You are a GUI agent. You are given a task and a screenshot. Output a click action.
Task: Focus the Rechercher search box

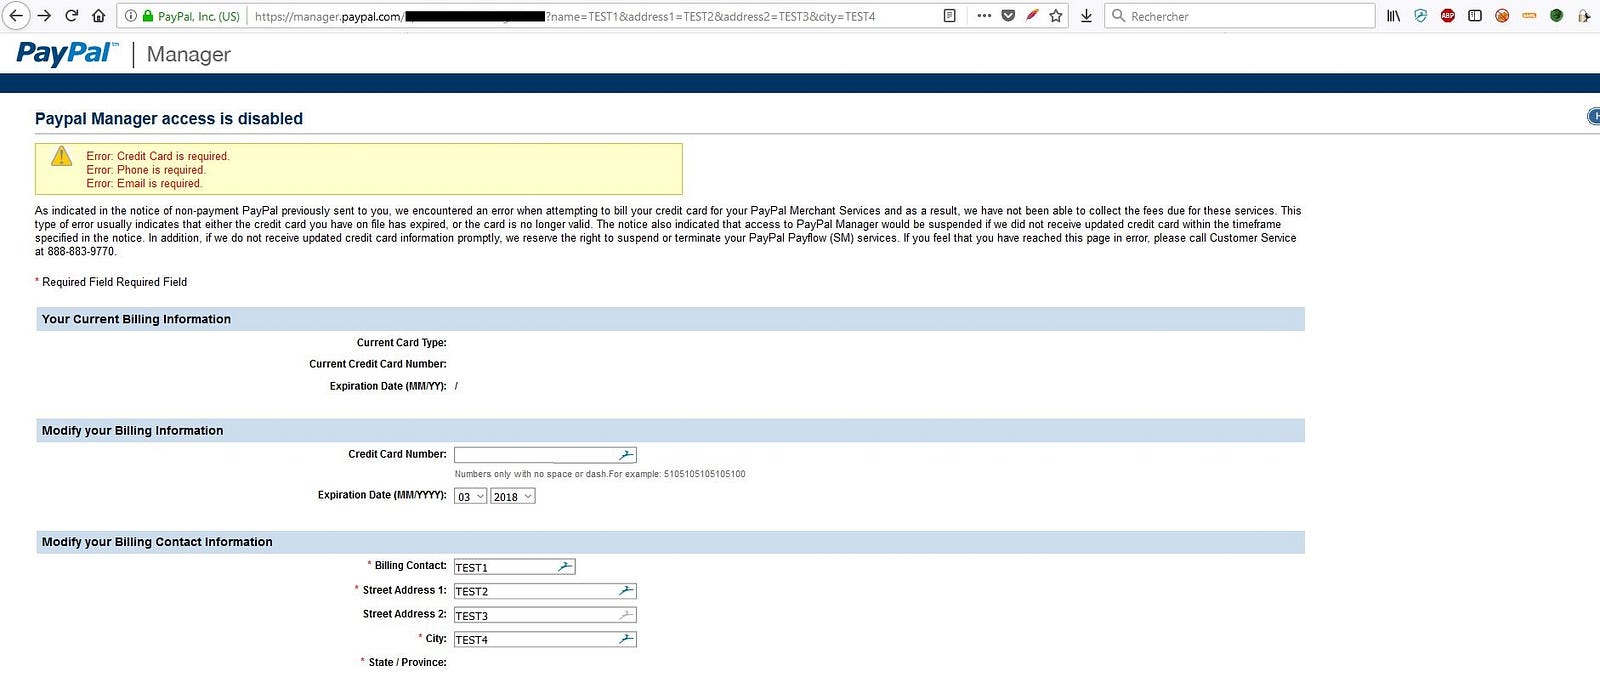[x=1240, y=16]
